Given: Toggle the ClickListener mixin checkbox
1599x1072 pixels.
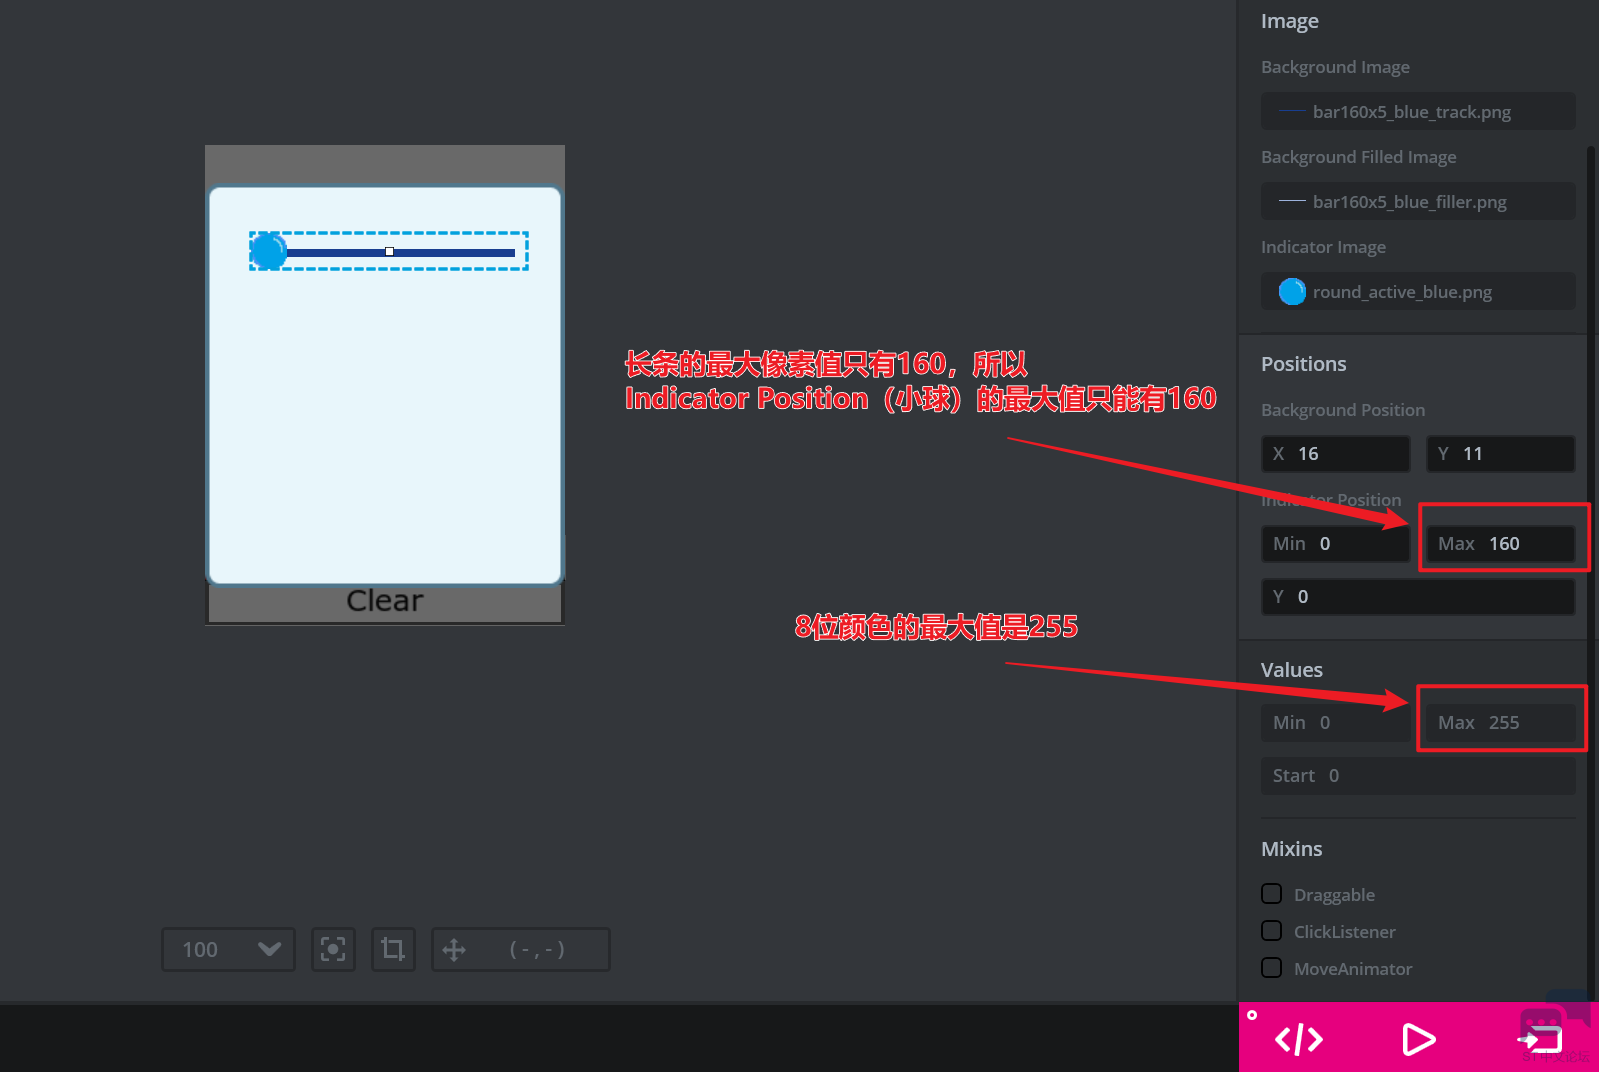Looking at the screenshot, I should [x=1272, y=931].
